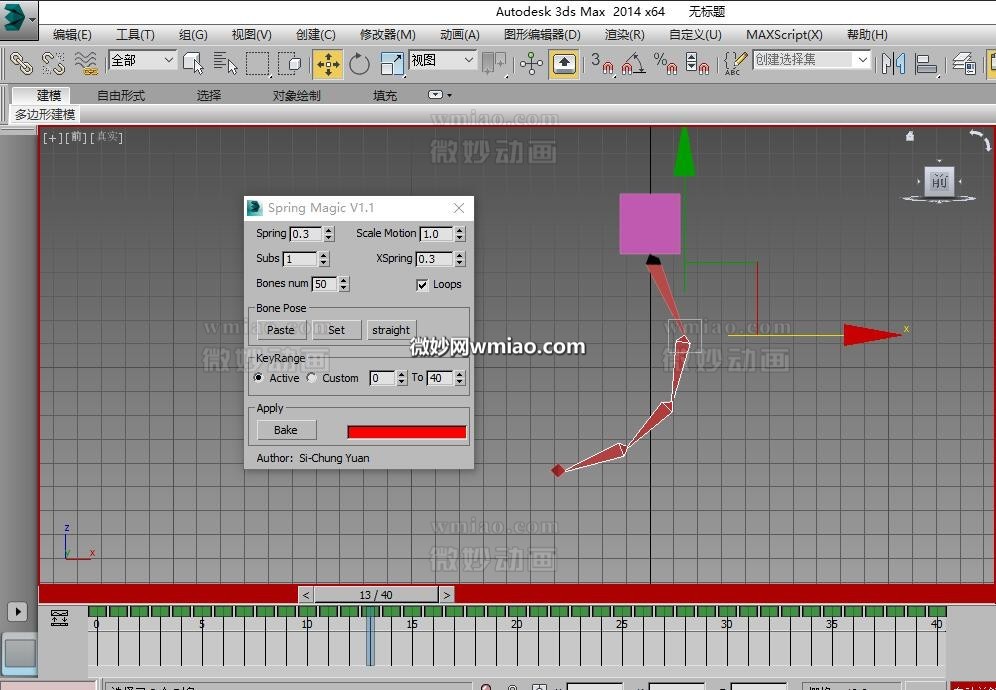Click the straight button under Bone Pose
Viewport: 996px width, 690px height.
(x=391, y=329)
